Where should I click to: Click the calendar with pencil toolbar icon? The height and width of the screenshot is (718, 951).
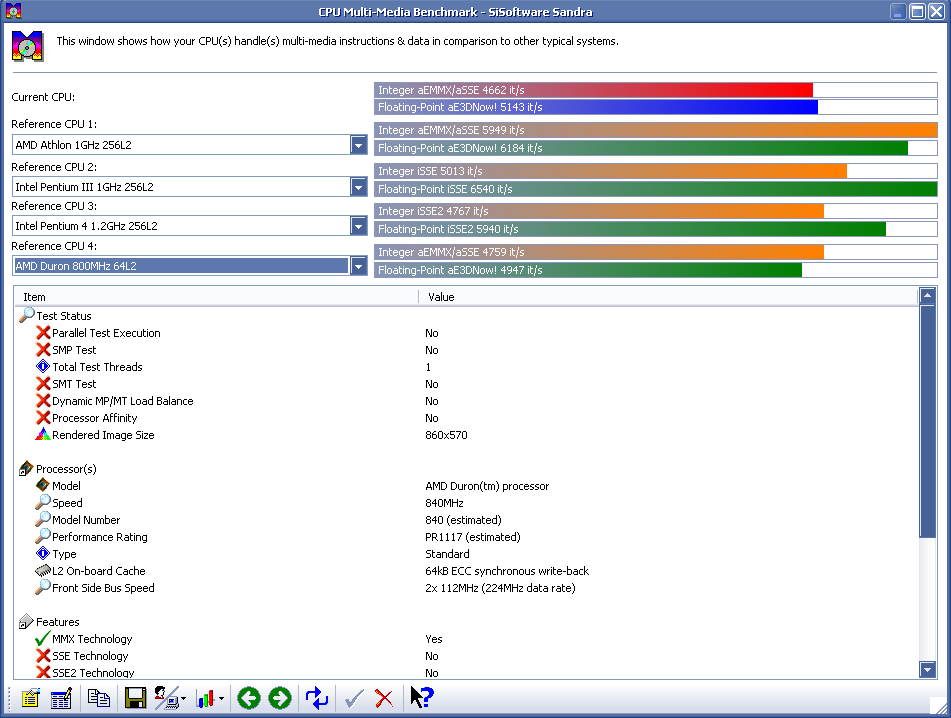tap(61, 698)
